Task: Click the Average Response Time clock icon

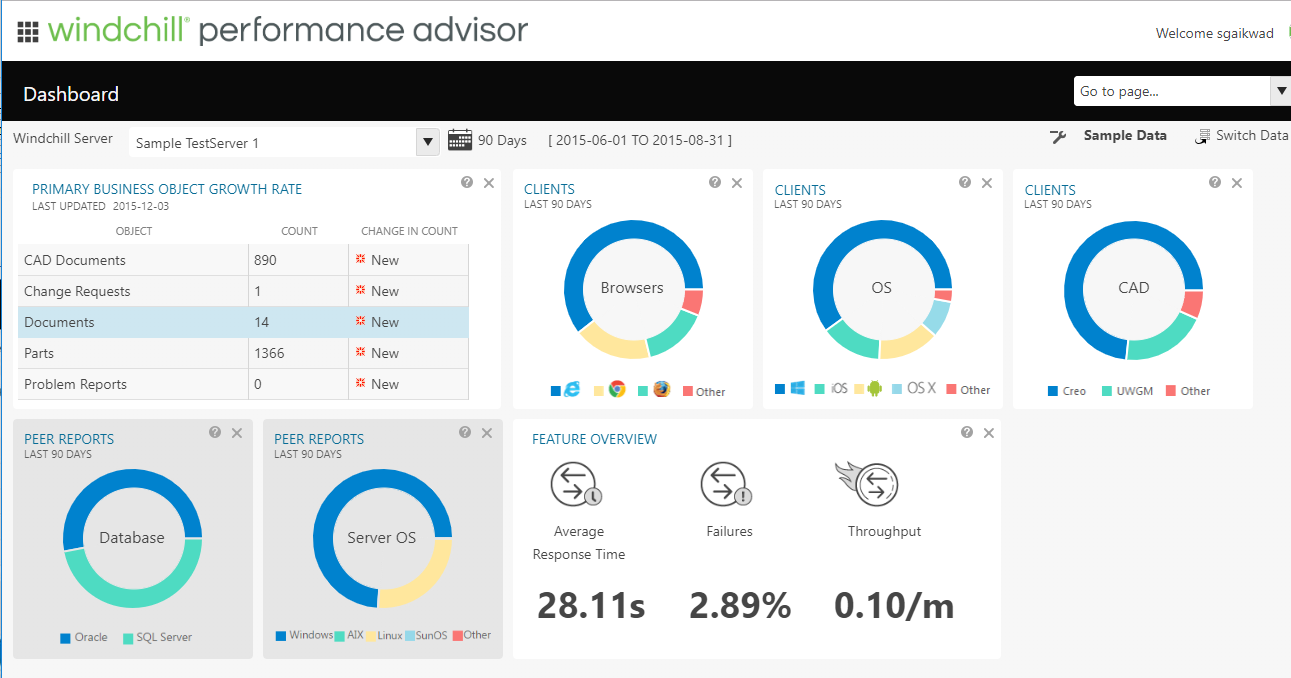Action: (572, 482)
